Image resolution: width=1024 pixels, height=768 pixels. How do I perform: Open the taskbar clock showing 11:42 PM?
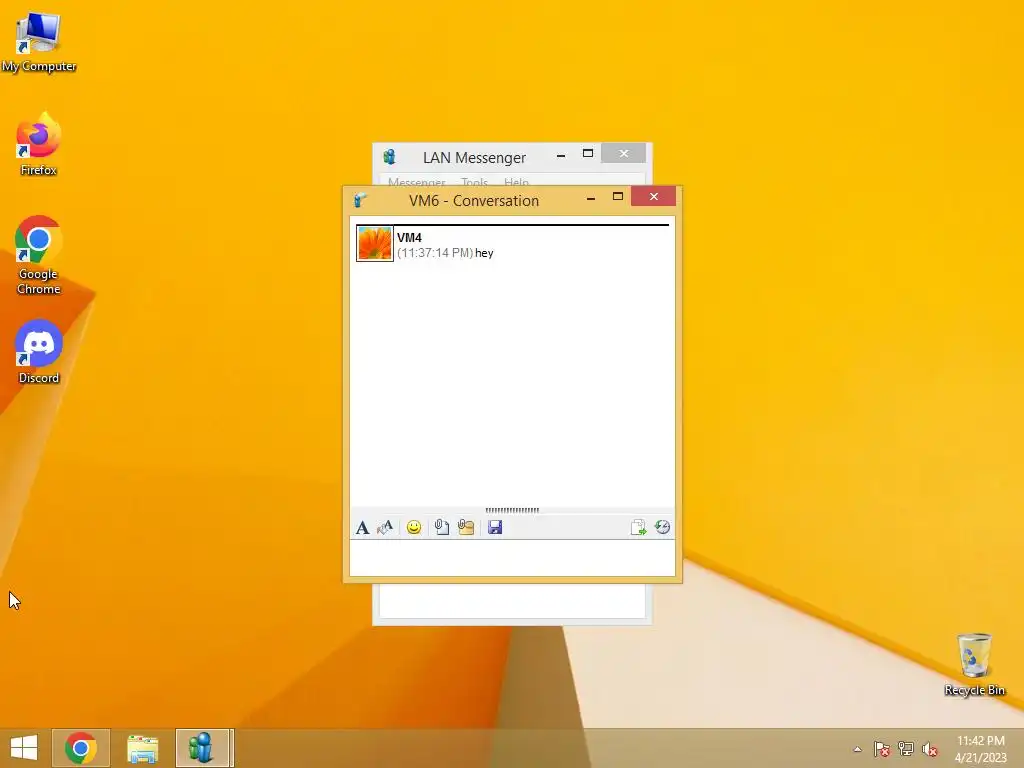pyautogui.click(x=981, y=749)
